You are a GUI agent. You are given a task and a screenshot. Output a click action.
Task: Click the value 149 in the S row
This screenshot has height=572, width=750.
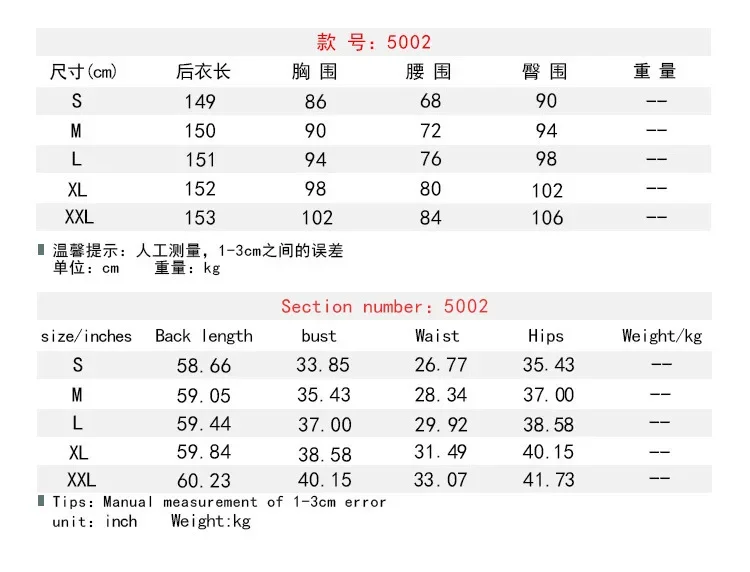click(x=200, y=101)
